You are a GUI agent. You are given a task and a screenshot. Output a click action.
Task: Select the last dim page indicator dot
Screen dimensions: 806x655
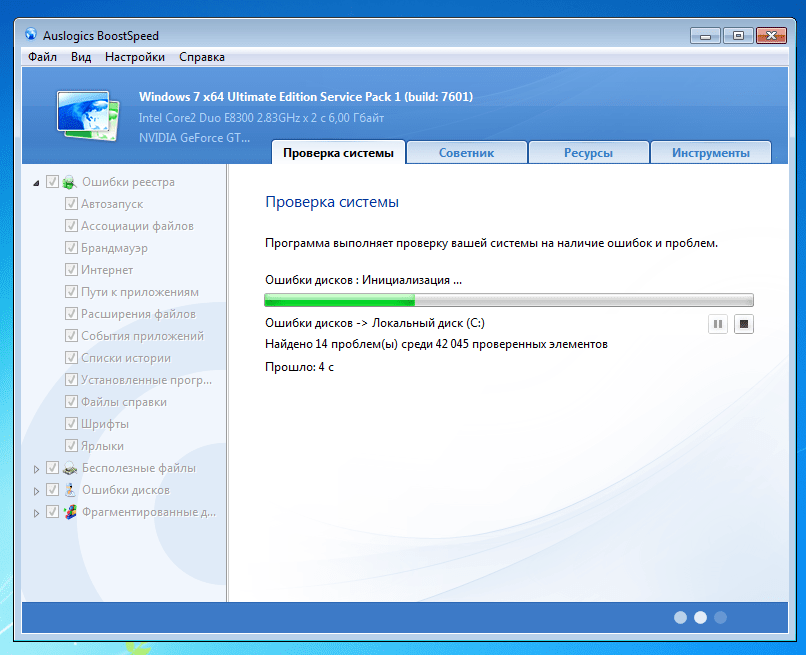coord(720,617)
